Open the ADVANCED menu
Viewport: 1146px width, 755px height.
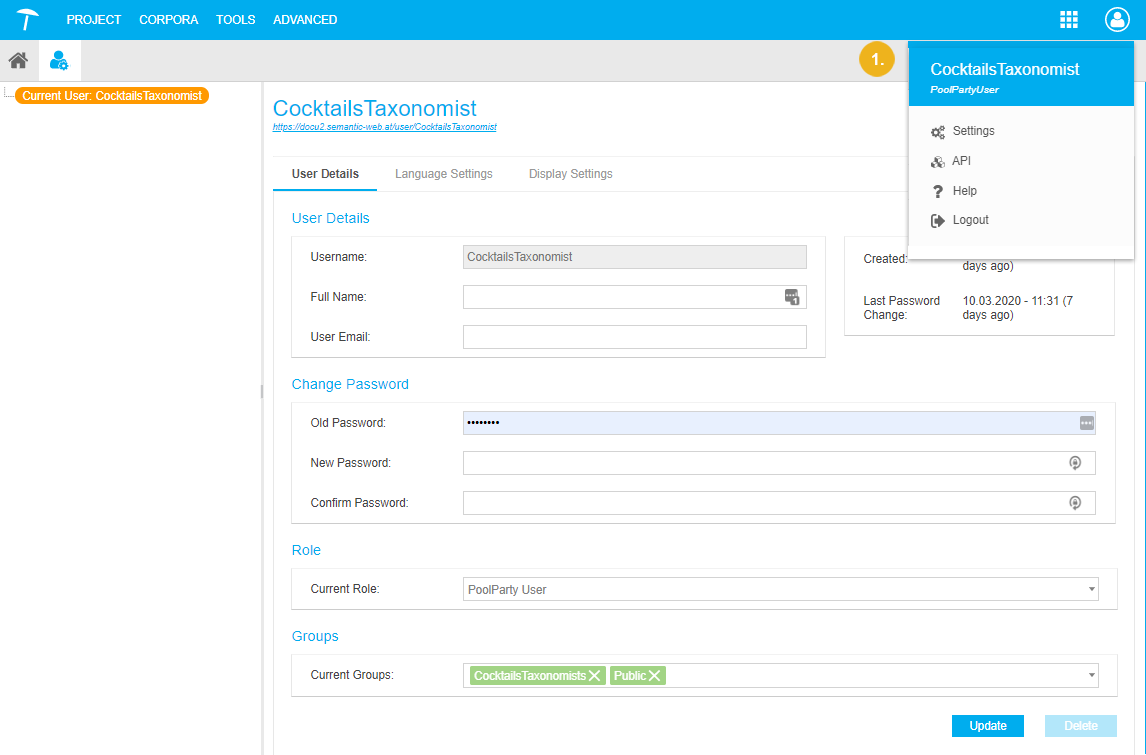click(x=305, y=20)
